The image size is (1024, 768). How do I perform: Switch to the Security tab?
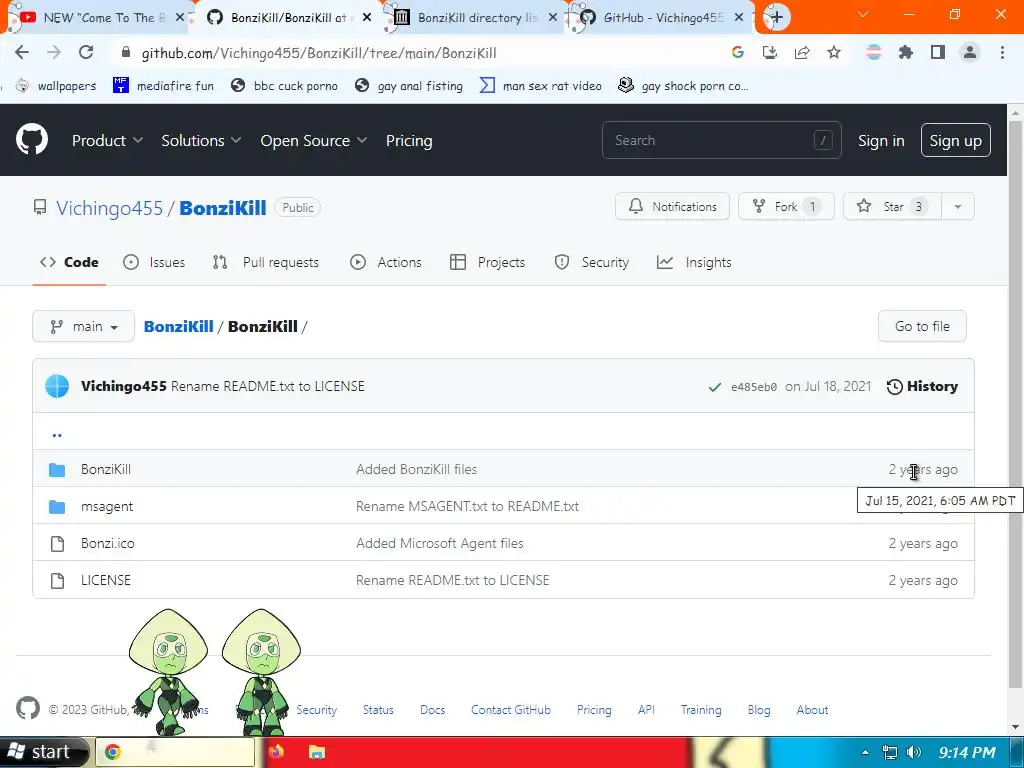pyautogui.click(x=592, y=262)
